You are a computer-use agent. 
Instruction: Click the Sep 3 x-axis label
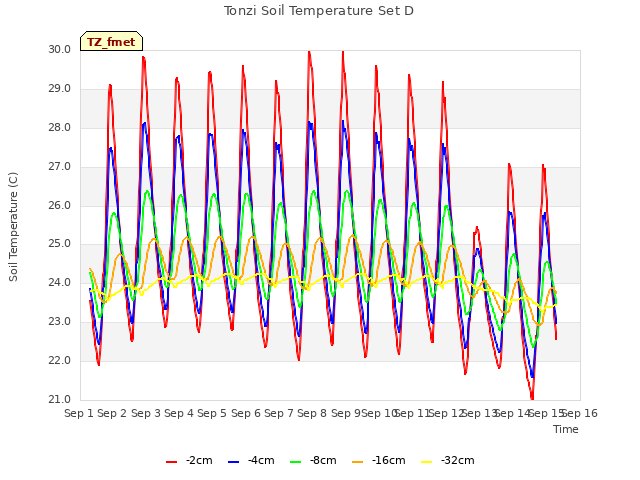(x=146, y=413)
